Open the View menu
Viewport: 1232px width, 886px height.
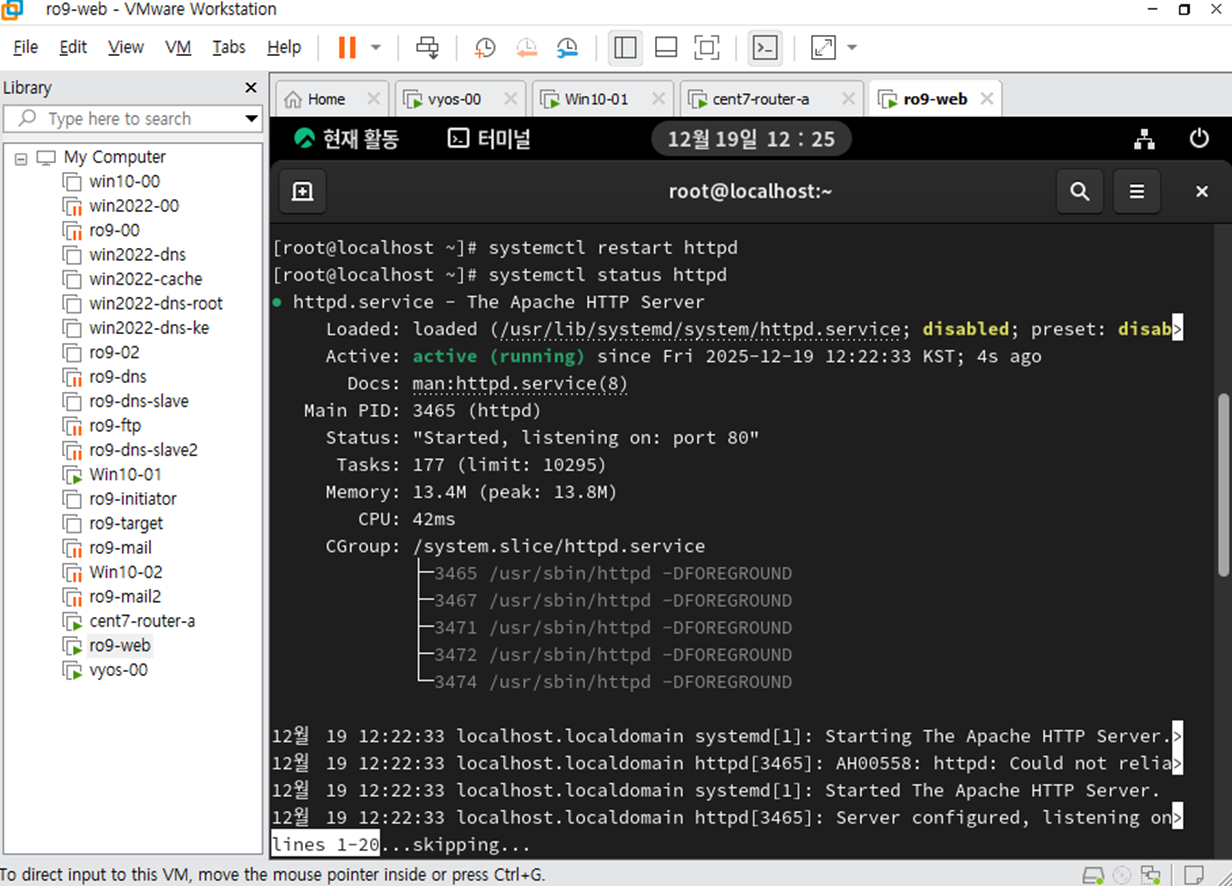126,47
